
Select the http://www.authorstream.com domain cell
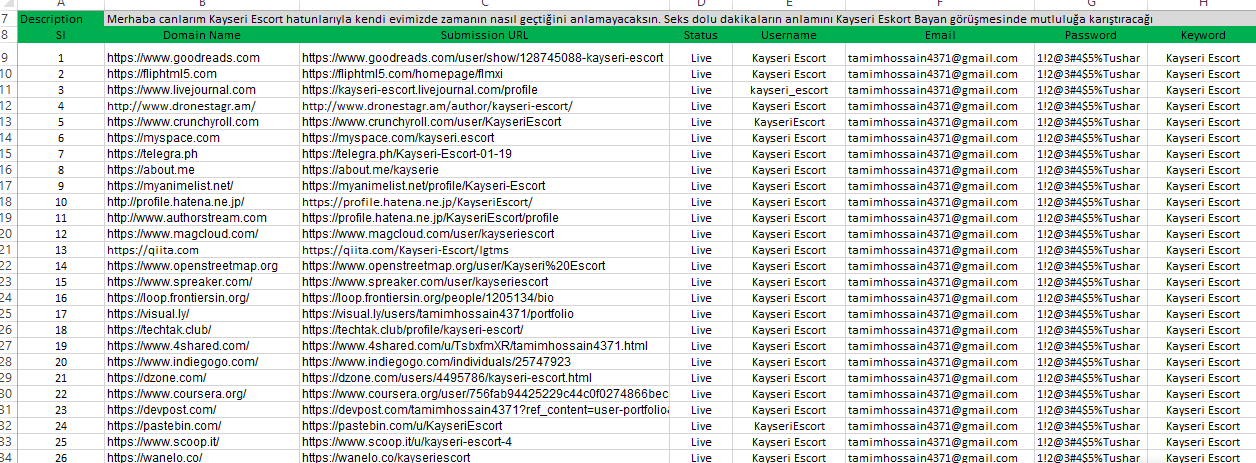(202, 218)
